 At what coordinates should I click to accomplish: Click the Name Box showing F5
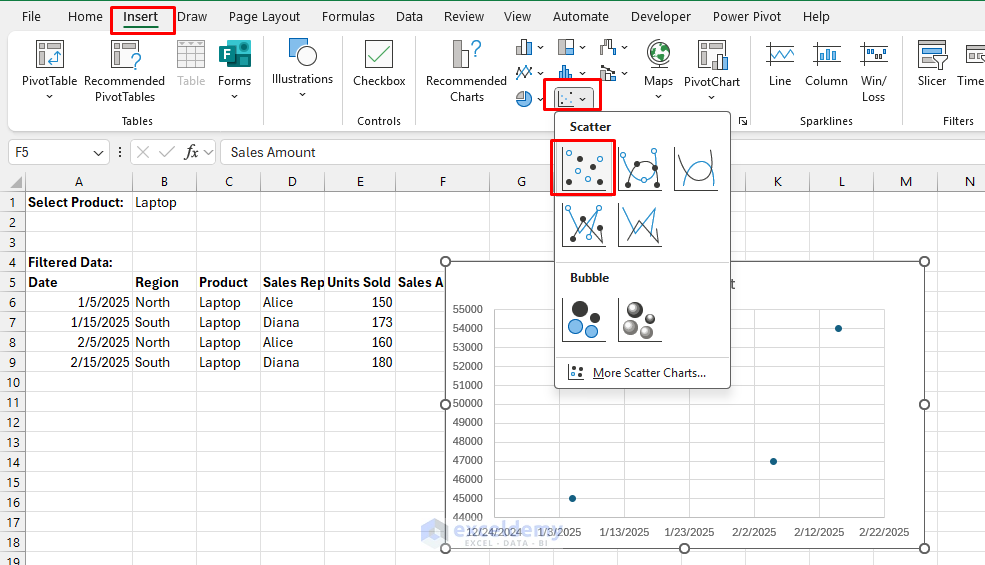coord(49,152)
